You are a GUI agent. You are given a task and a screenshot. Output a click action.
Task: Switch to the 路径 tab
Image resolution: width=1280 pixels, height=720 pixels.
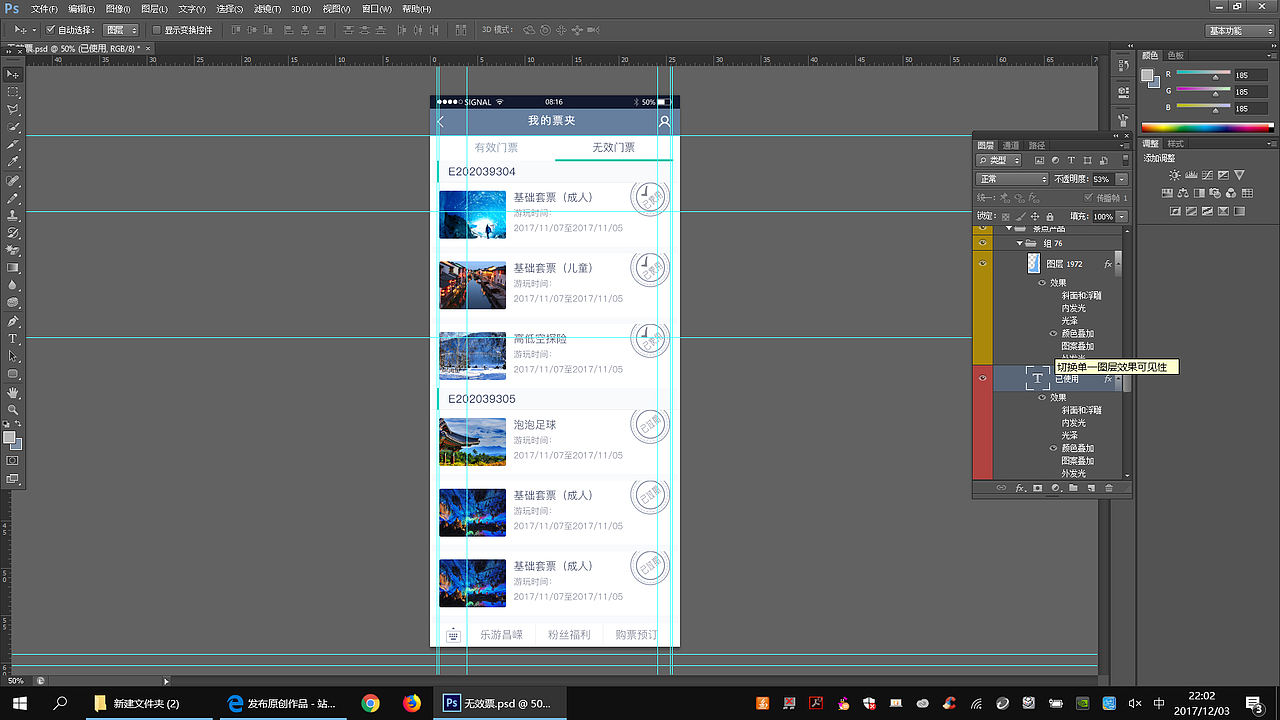pyautogui.click(x=1036, y=145)
